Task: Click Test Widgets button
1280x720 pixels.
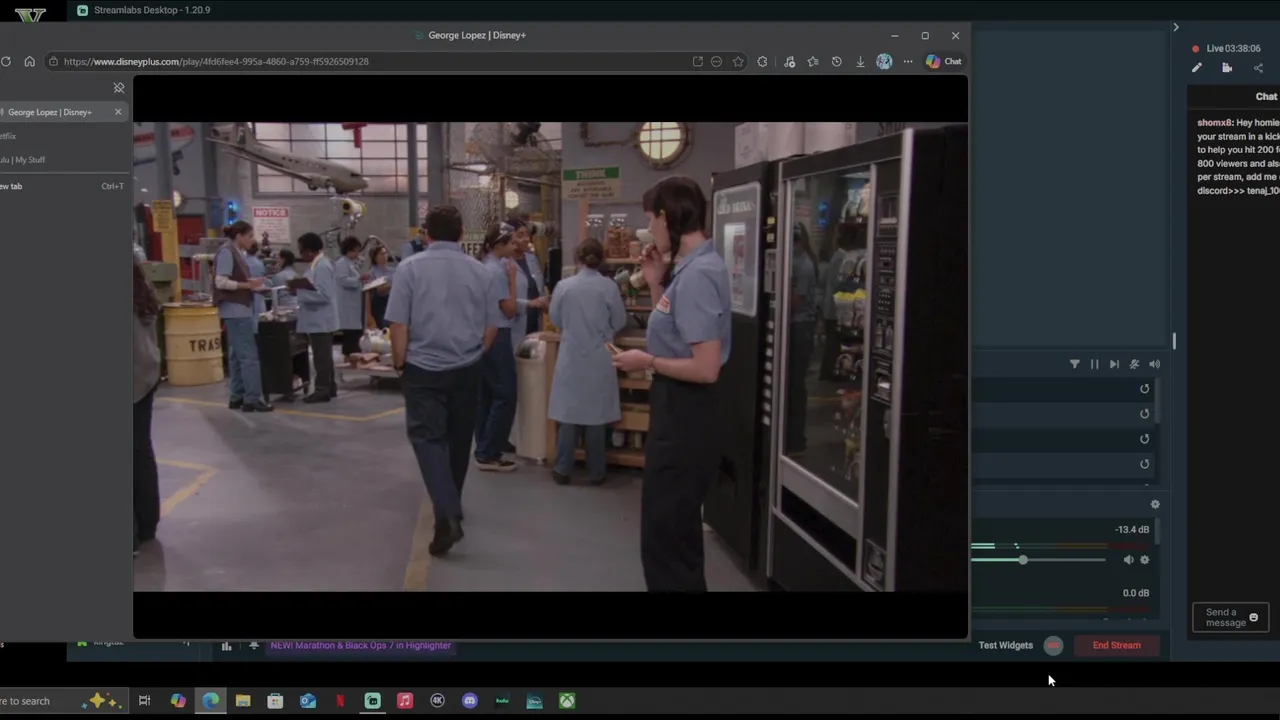Action: [1005, 645]
